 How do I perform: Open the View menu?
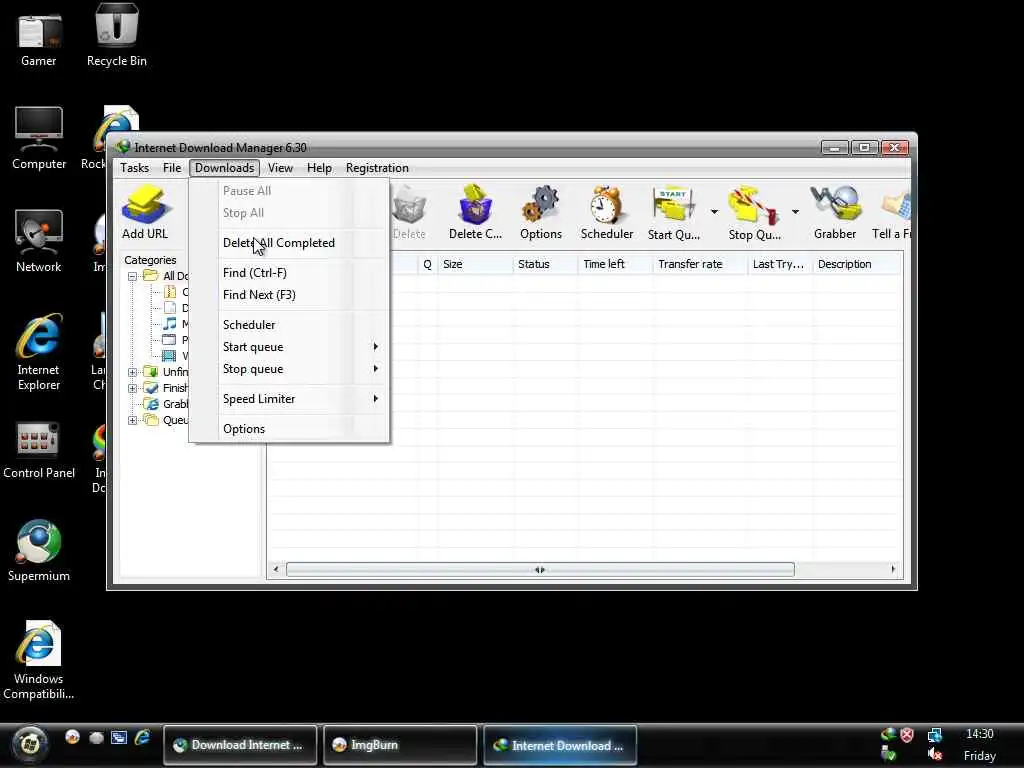280,168
